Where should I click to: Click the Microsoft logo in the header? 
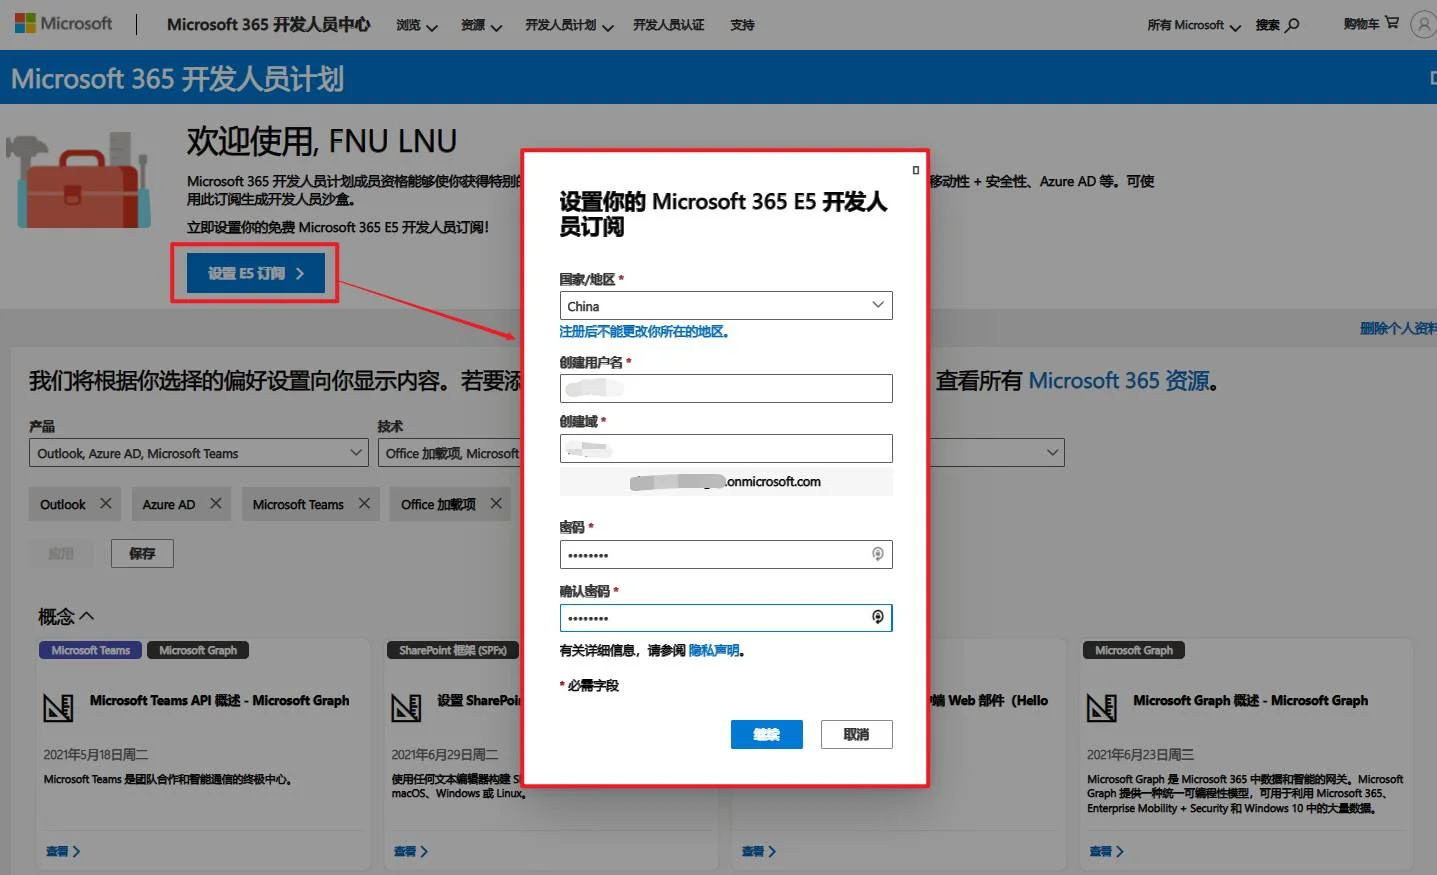tap(62, 22)
